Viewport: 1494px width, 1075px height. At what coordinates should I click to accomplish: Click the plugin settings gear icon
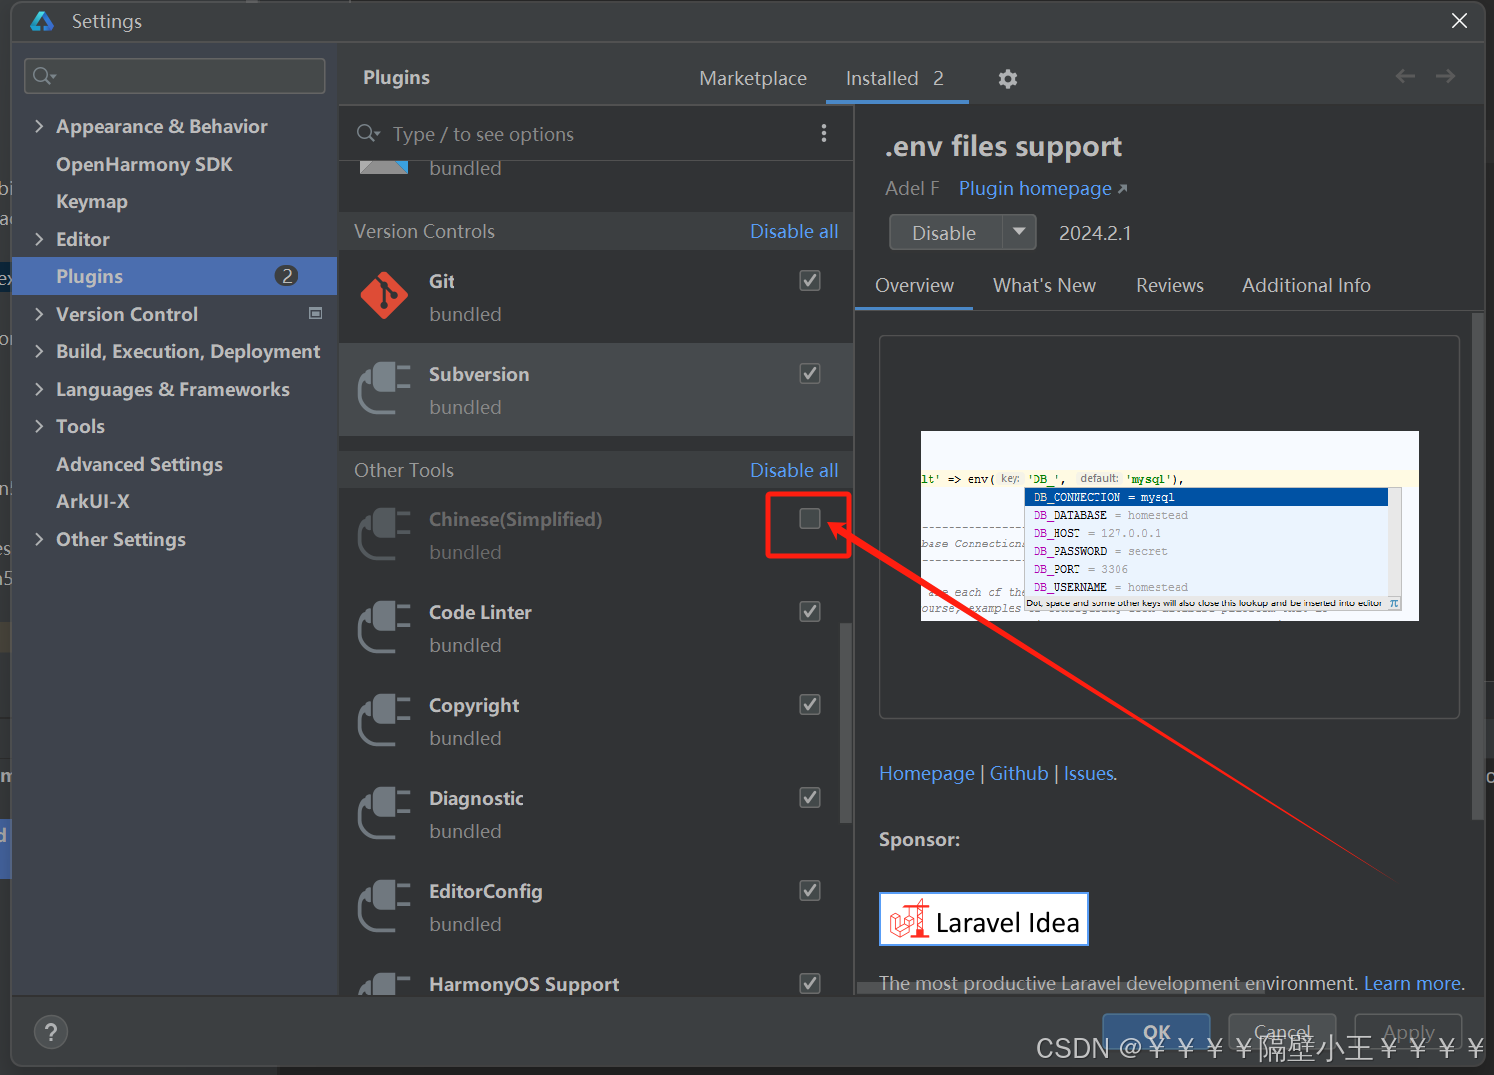1008,78
